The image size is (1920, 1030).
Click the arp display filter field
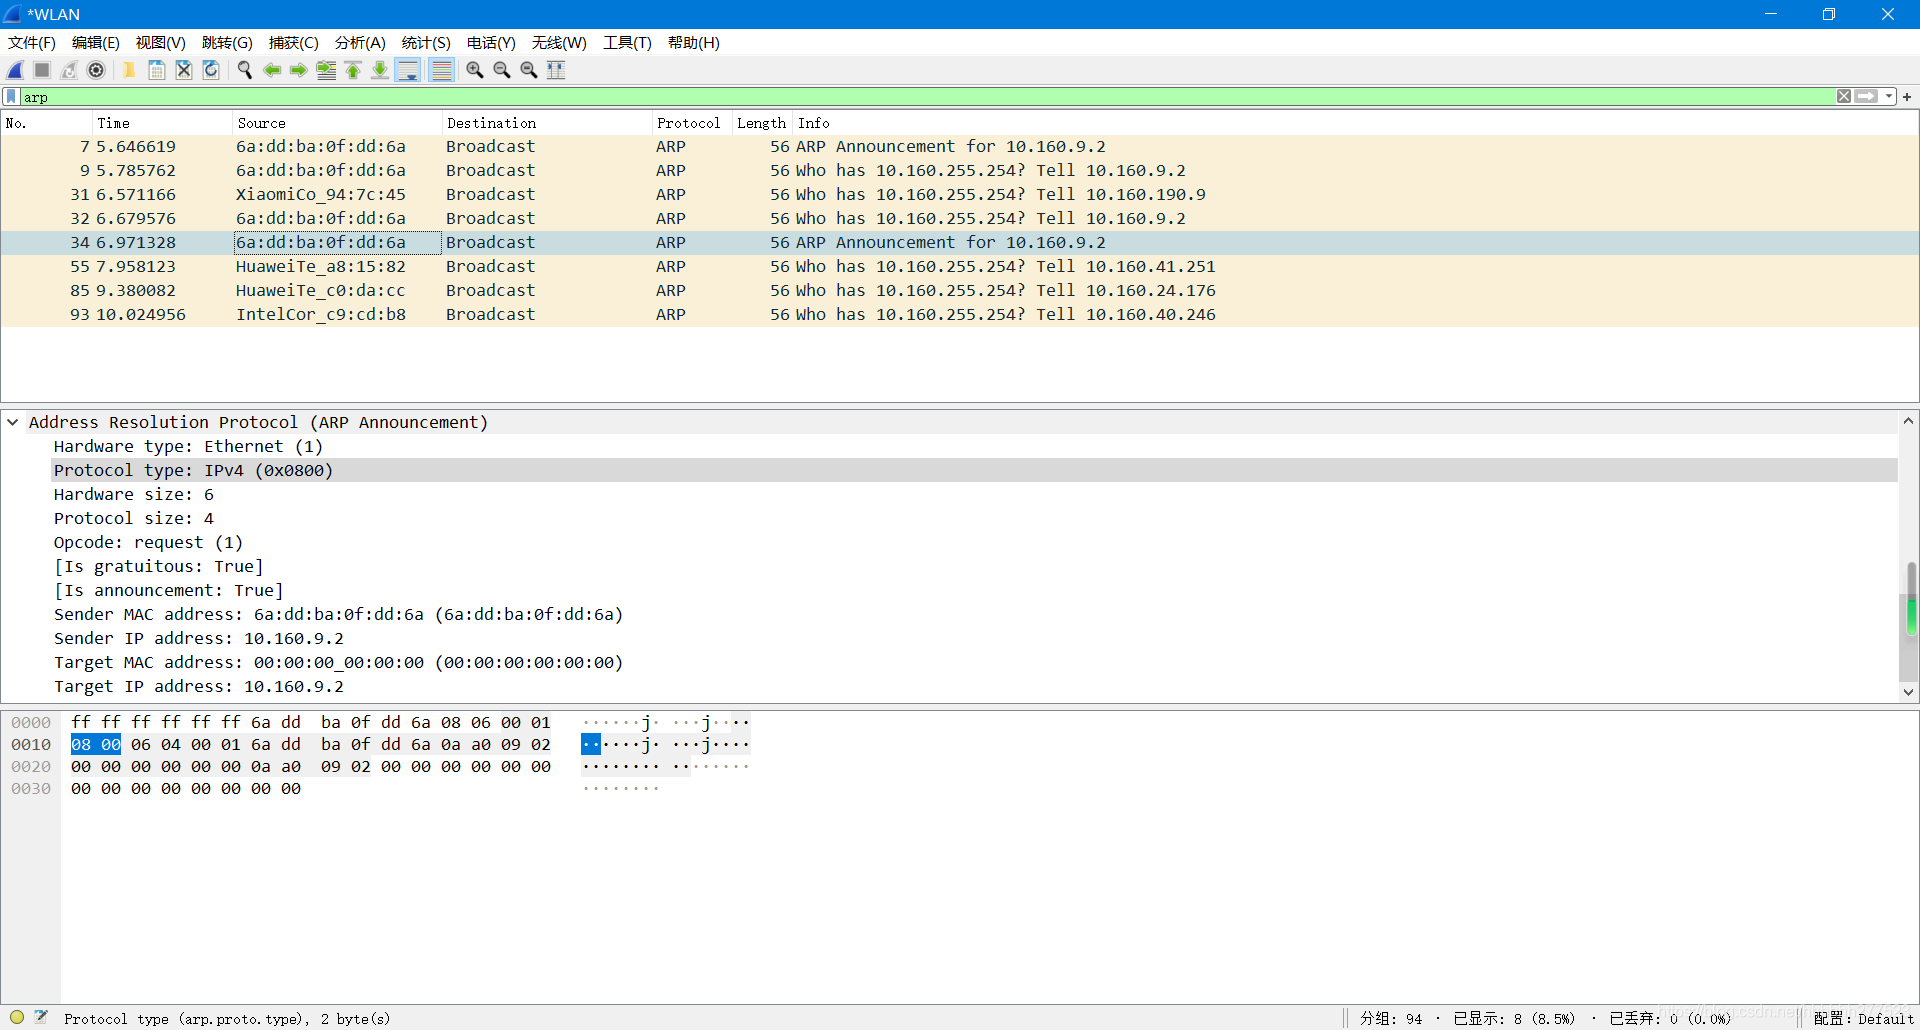pos(927,97)
